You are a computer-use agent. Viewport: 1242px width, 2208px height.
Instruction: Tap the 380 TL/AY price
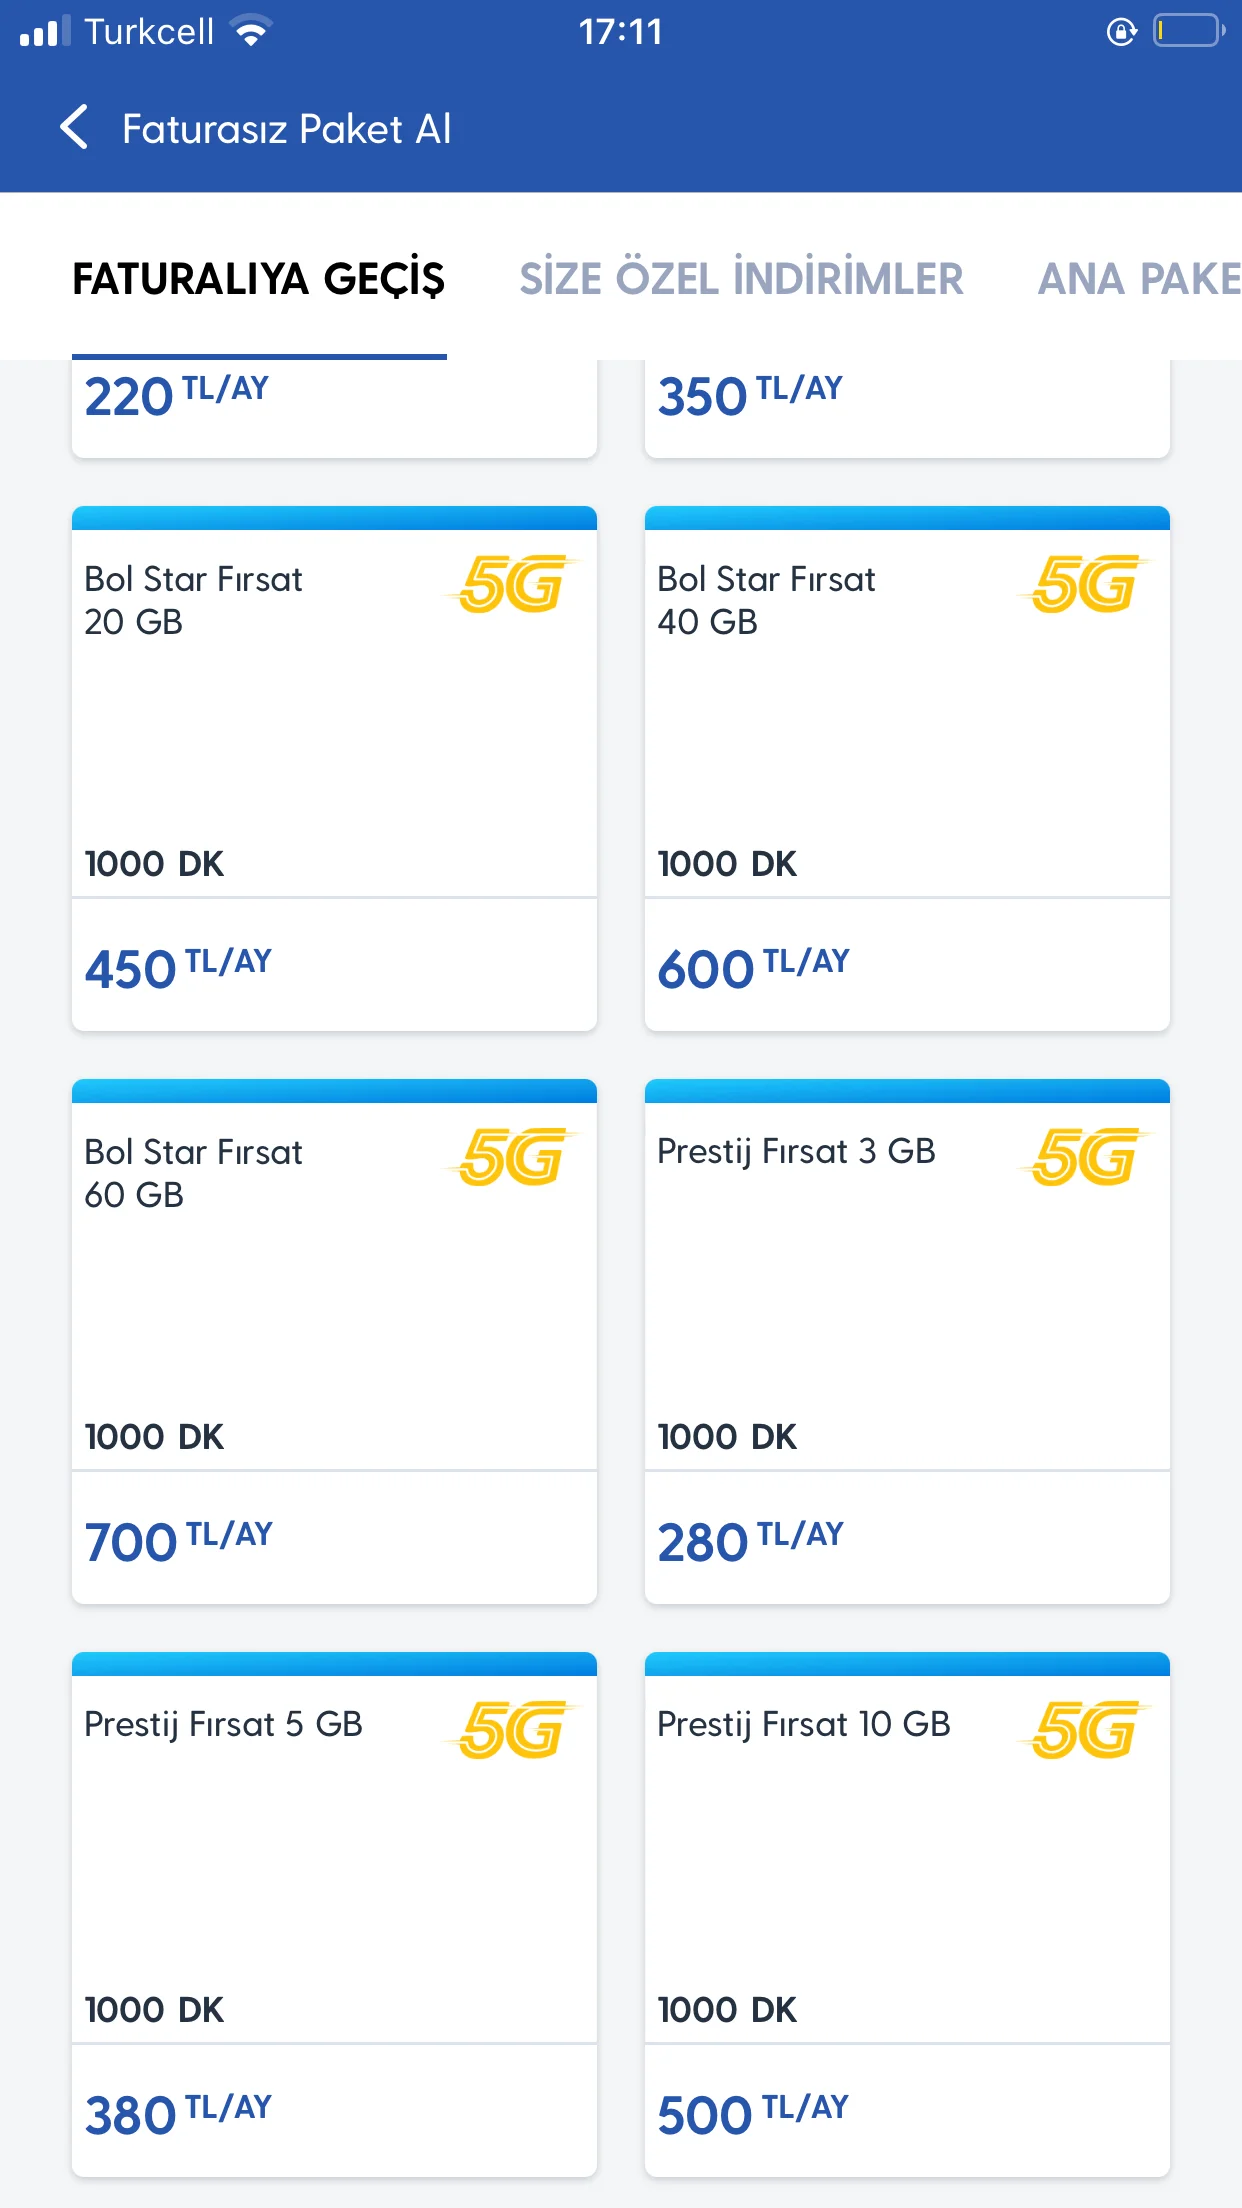tap(178, 2114)
